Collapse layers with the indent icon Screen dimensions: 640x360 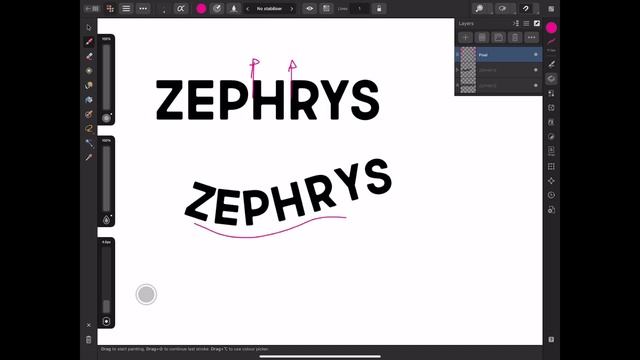(516, 23)
